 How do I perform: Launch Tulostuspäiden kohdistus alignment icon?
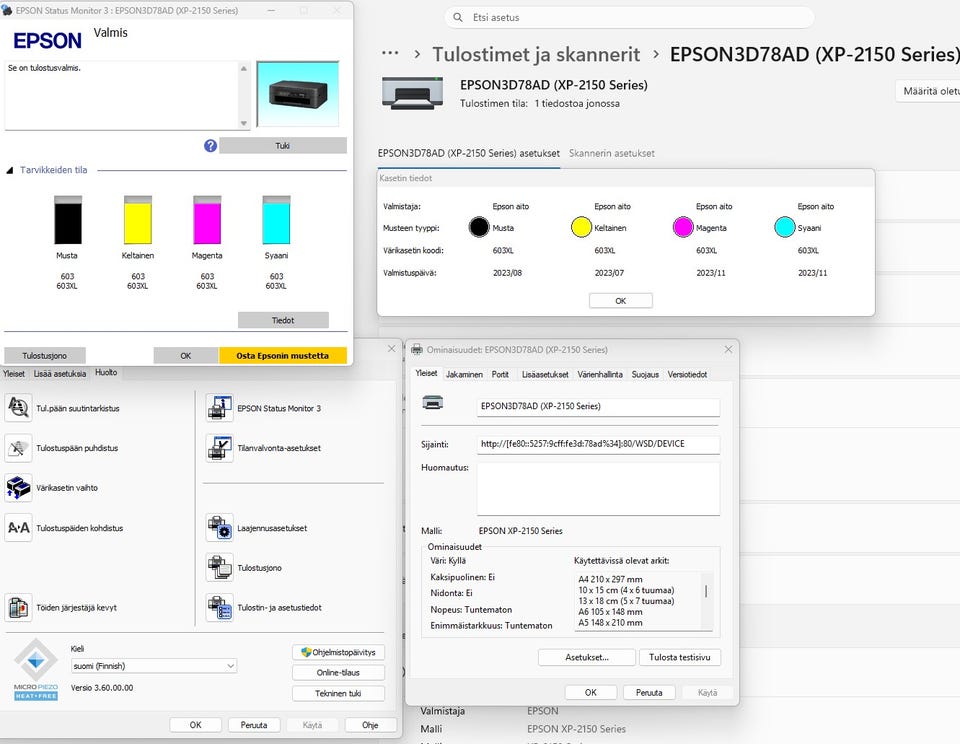tap(18, 527)
